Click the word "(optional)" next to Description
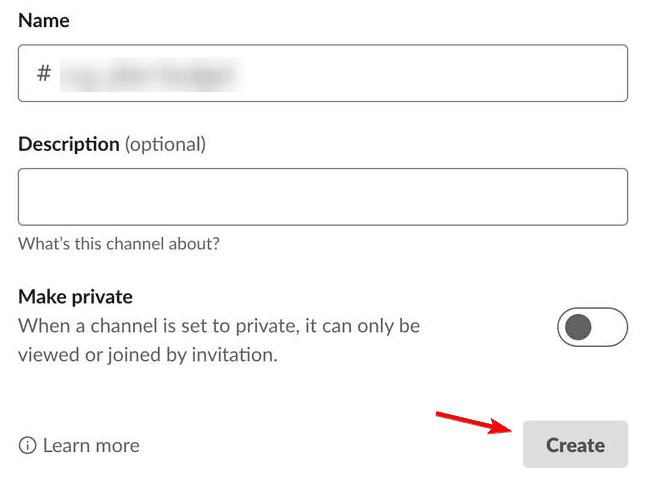 (165, 145)
